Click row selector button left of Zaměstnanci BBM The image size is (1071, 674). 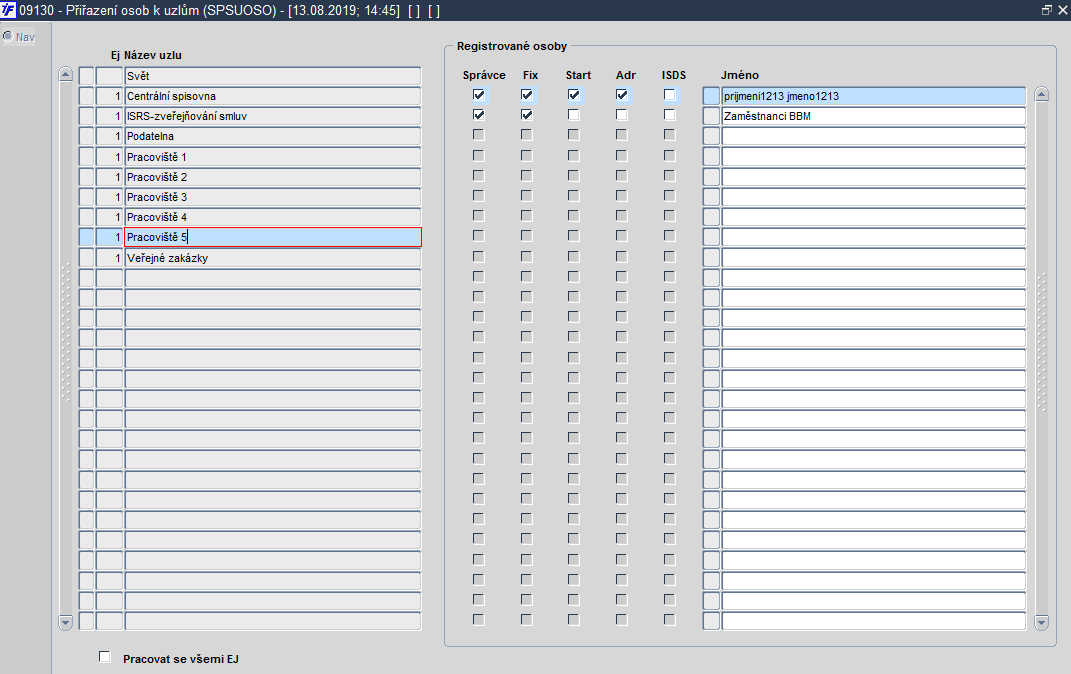tap(711, 116)
